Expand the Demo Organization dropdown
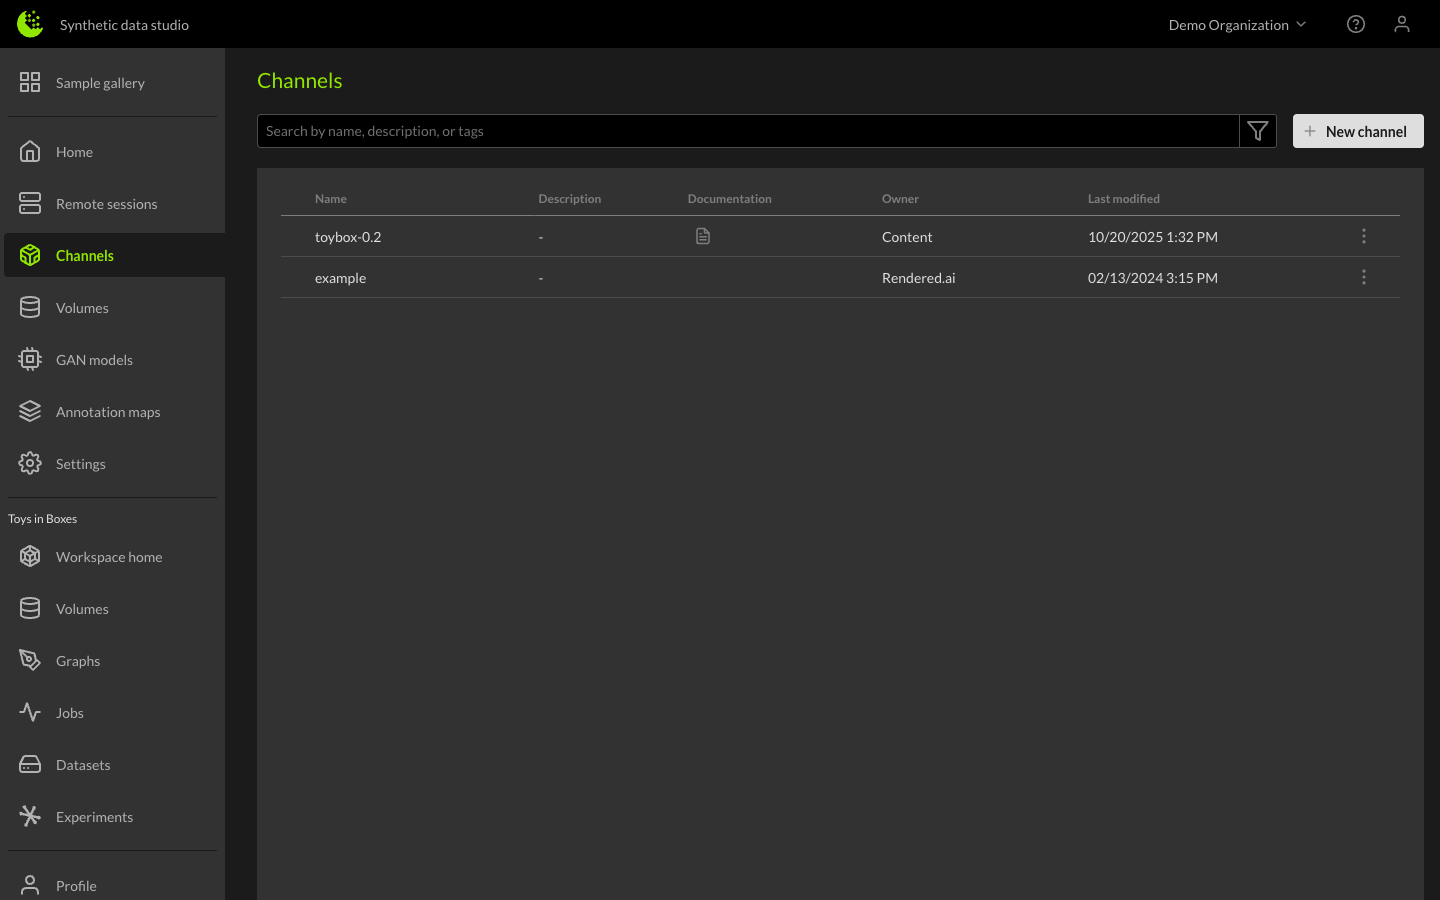The width and height of the screenshot is (1440, 900). pos(1236,25)
